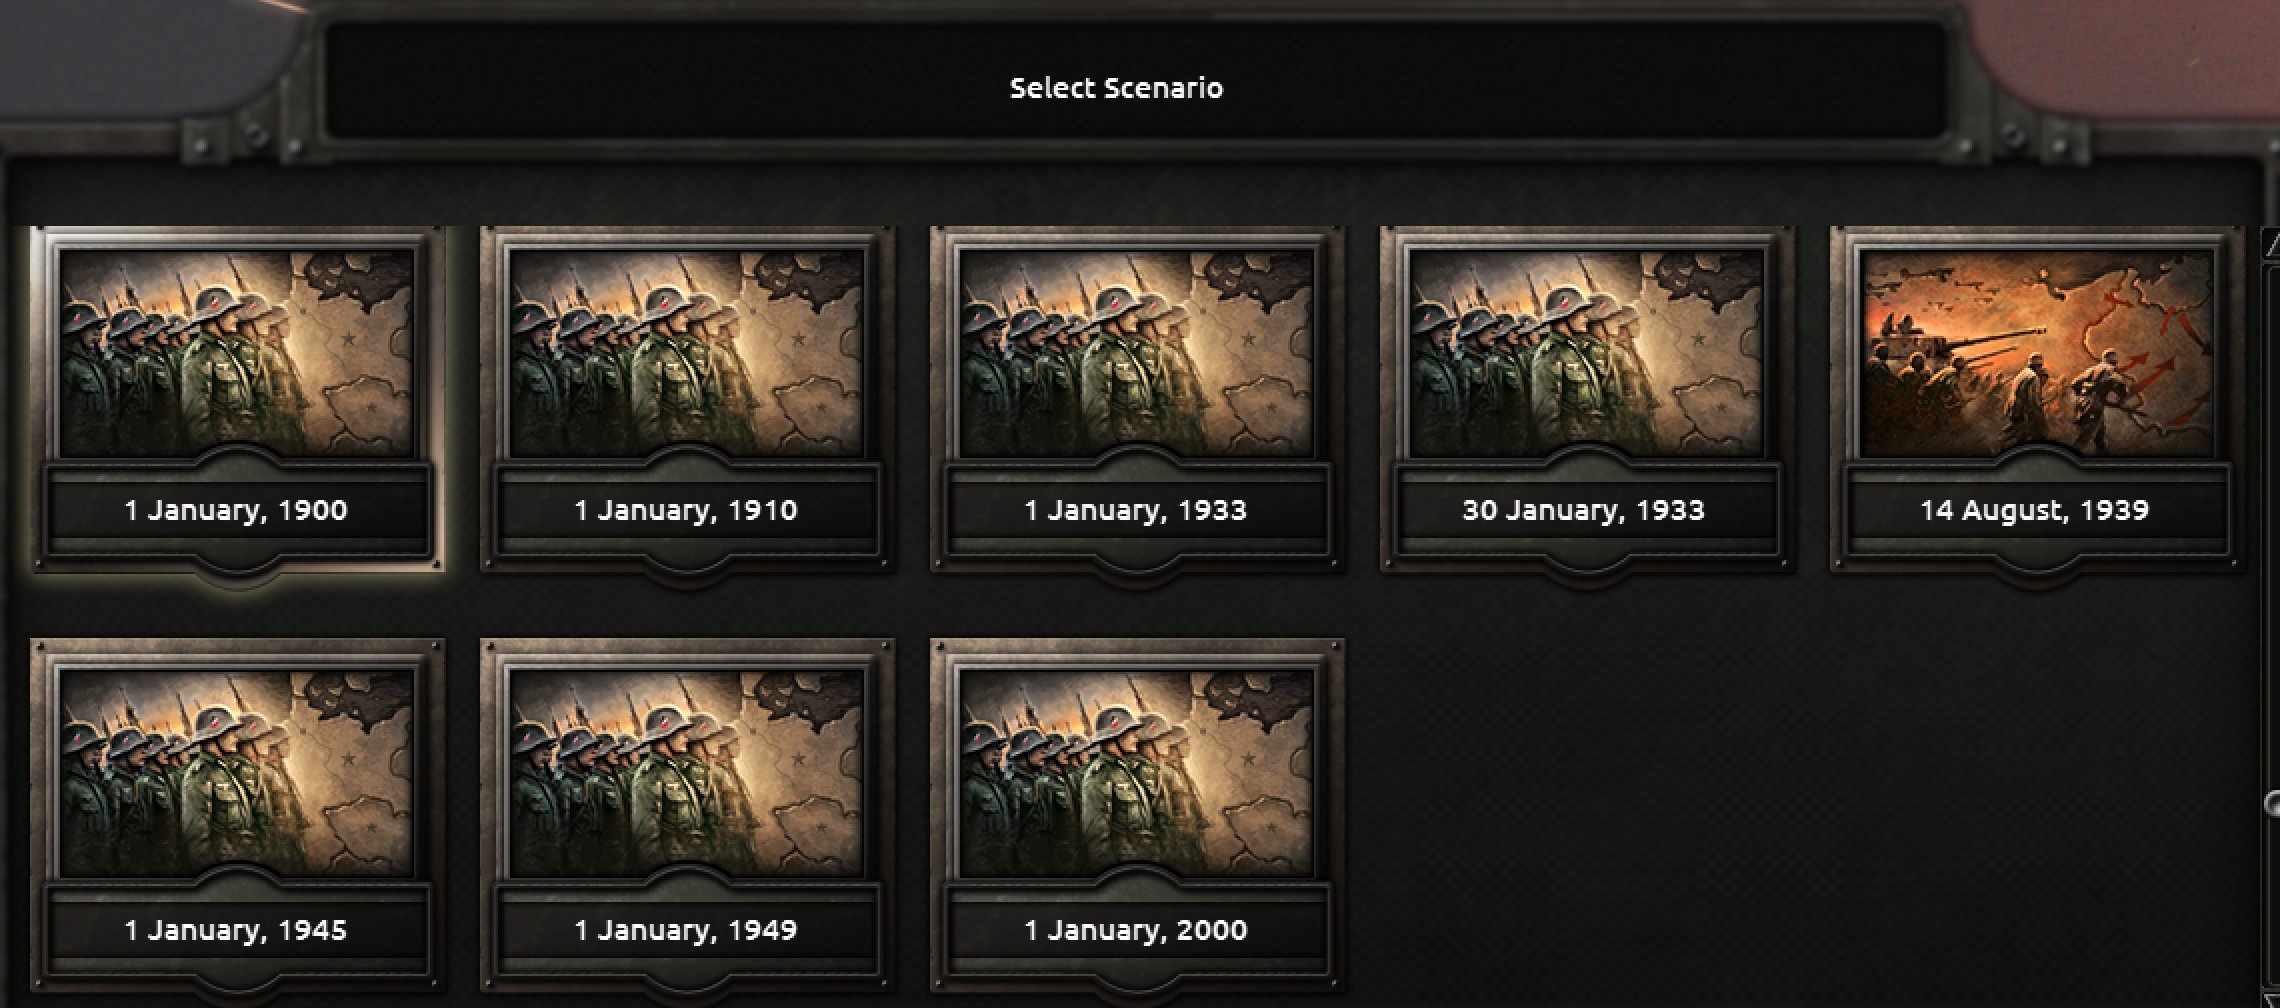Click the "1 January, 1900" date label
This screenshot has height=1008, width=2280.
pos(236,511)
